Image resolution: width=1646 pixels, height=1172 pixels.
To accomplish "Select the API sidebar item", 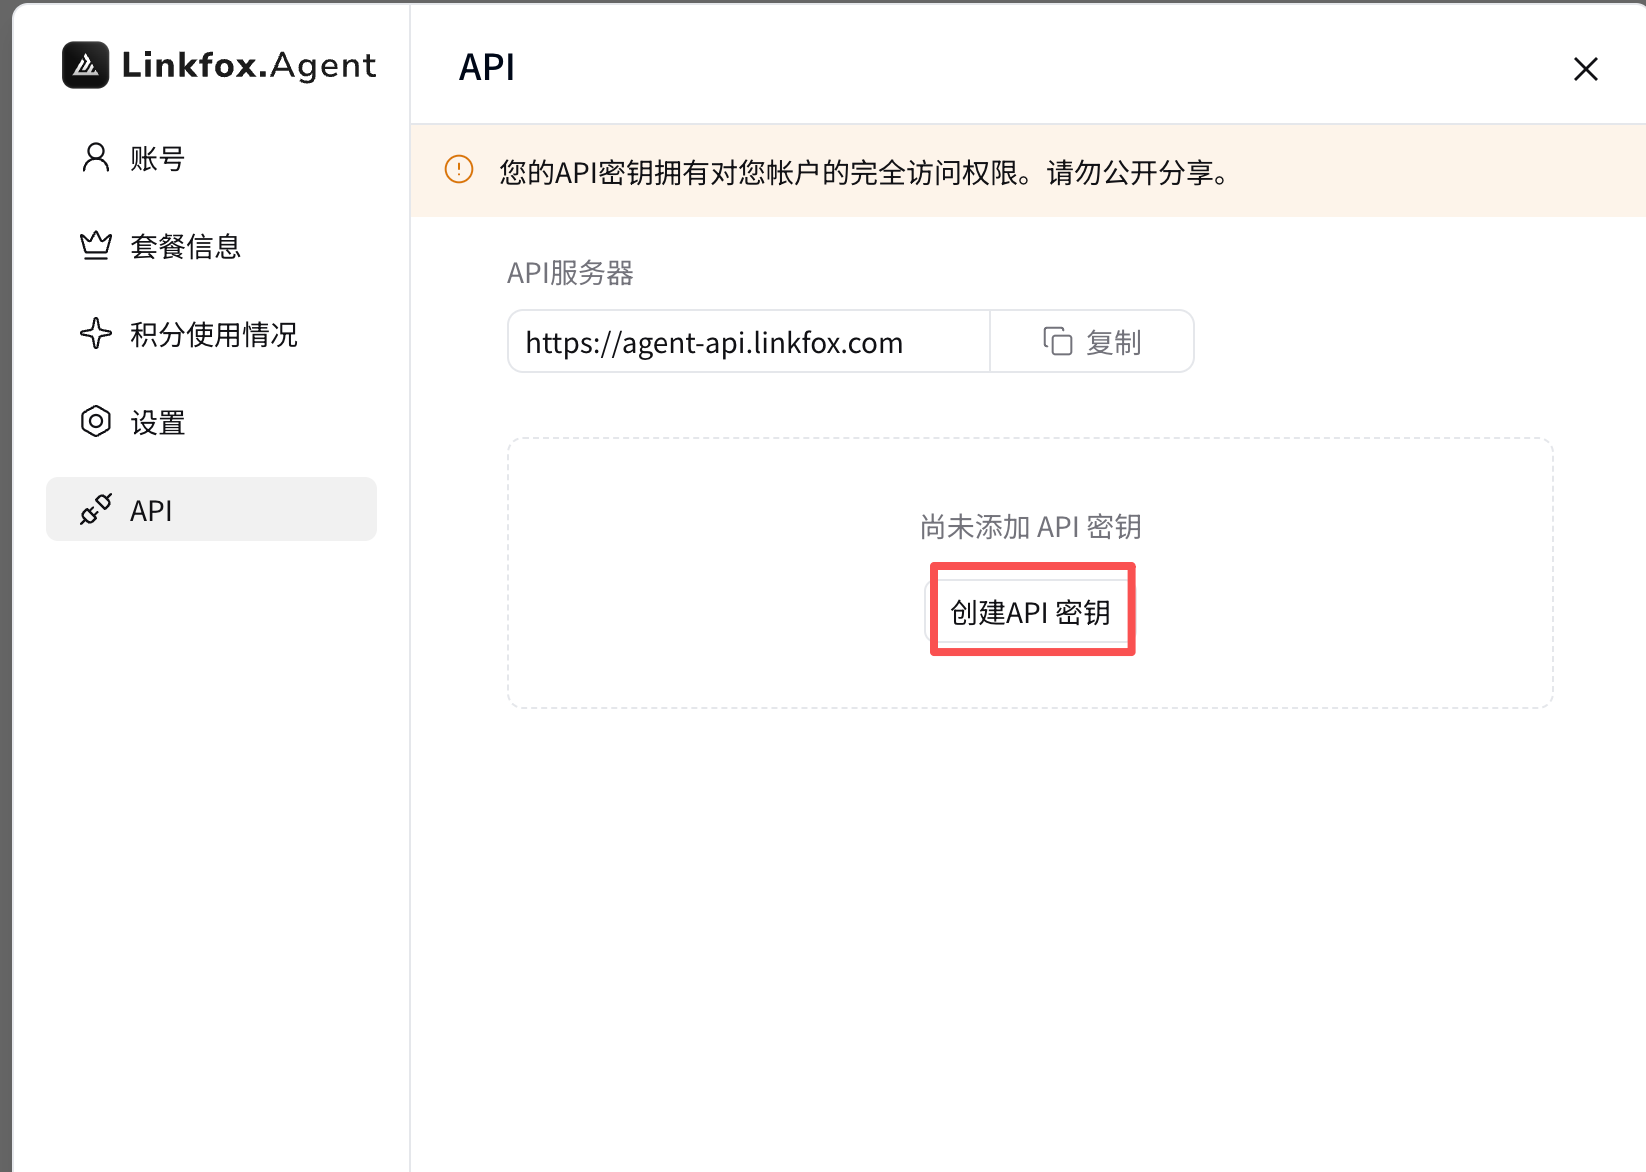I will (x=211, y=509).
